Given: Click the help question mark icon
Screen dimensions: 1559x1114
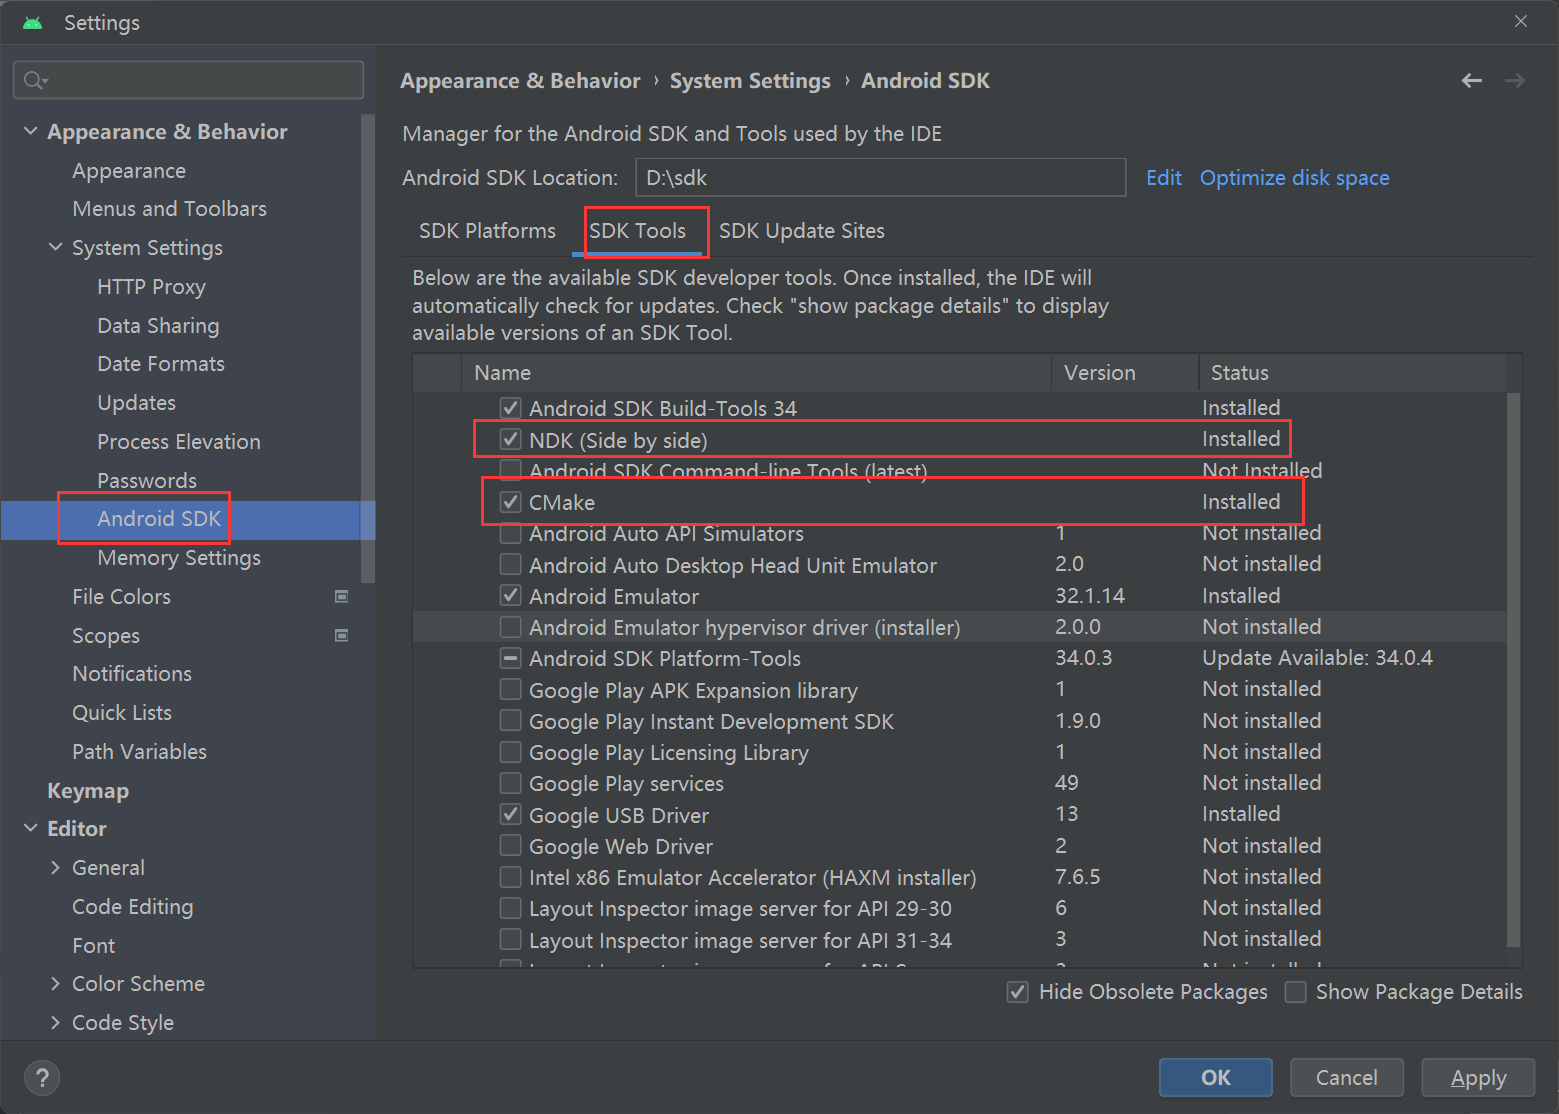Looking at the screenshot, I should coord(42,1077).
